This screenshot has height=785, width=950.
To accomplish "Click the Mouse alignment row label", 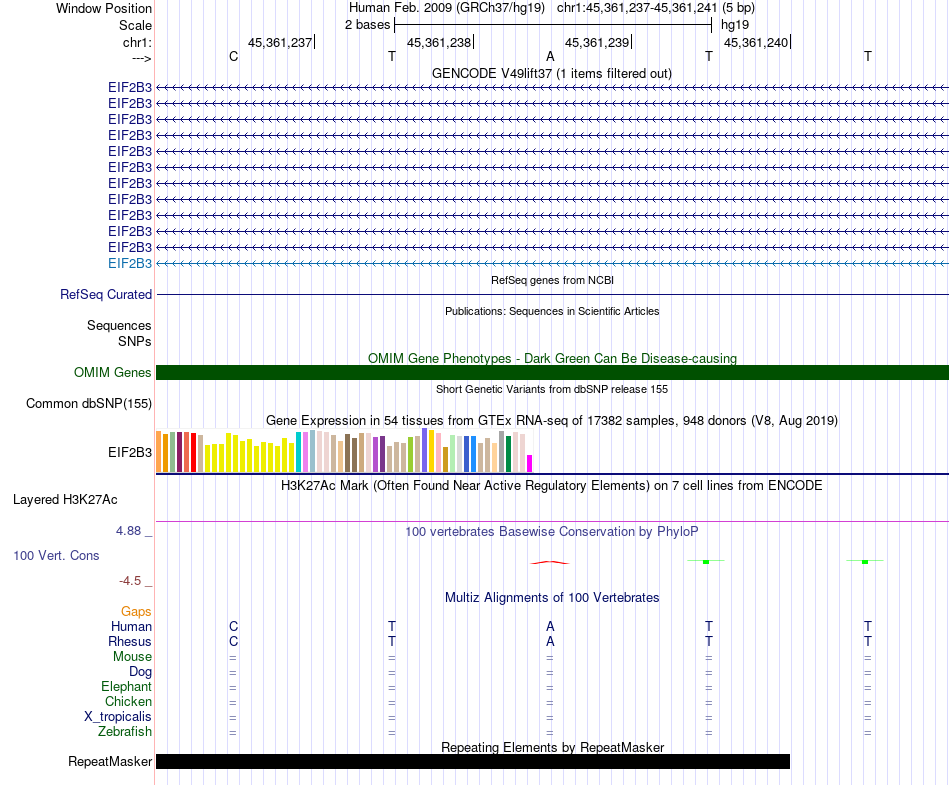I will 132,657.
